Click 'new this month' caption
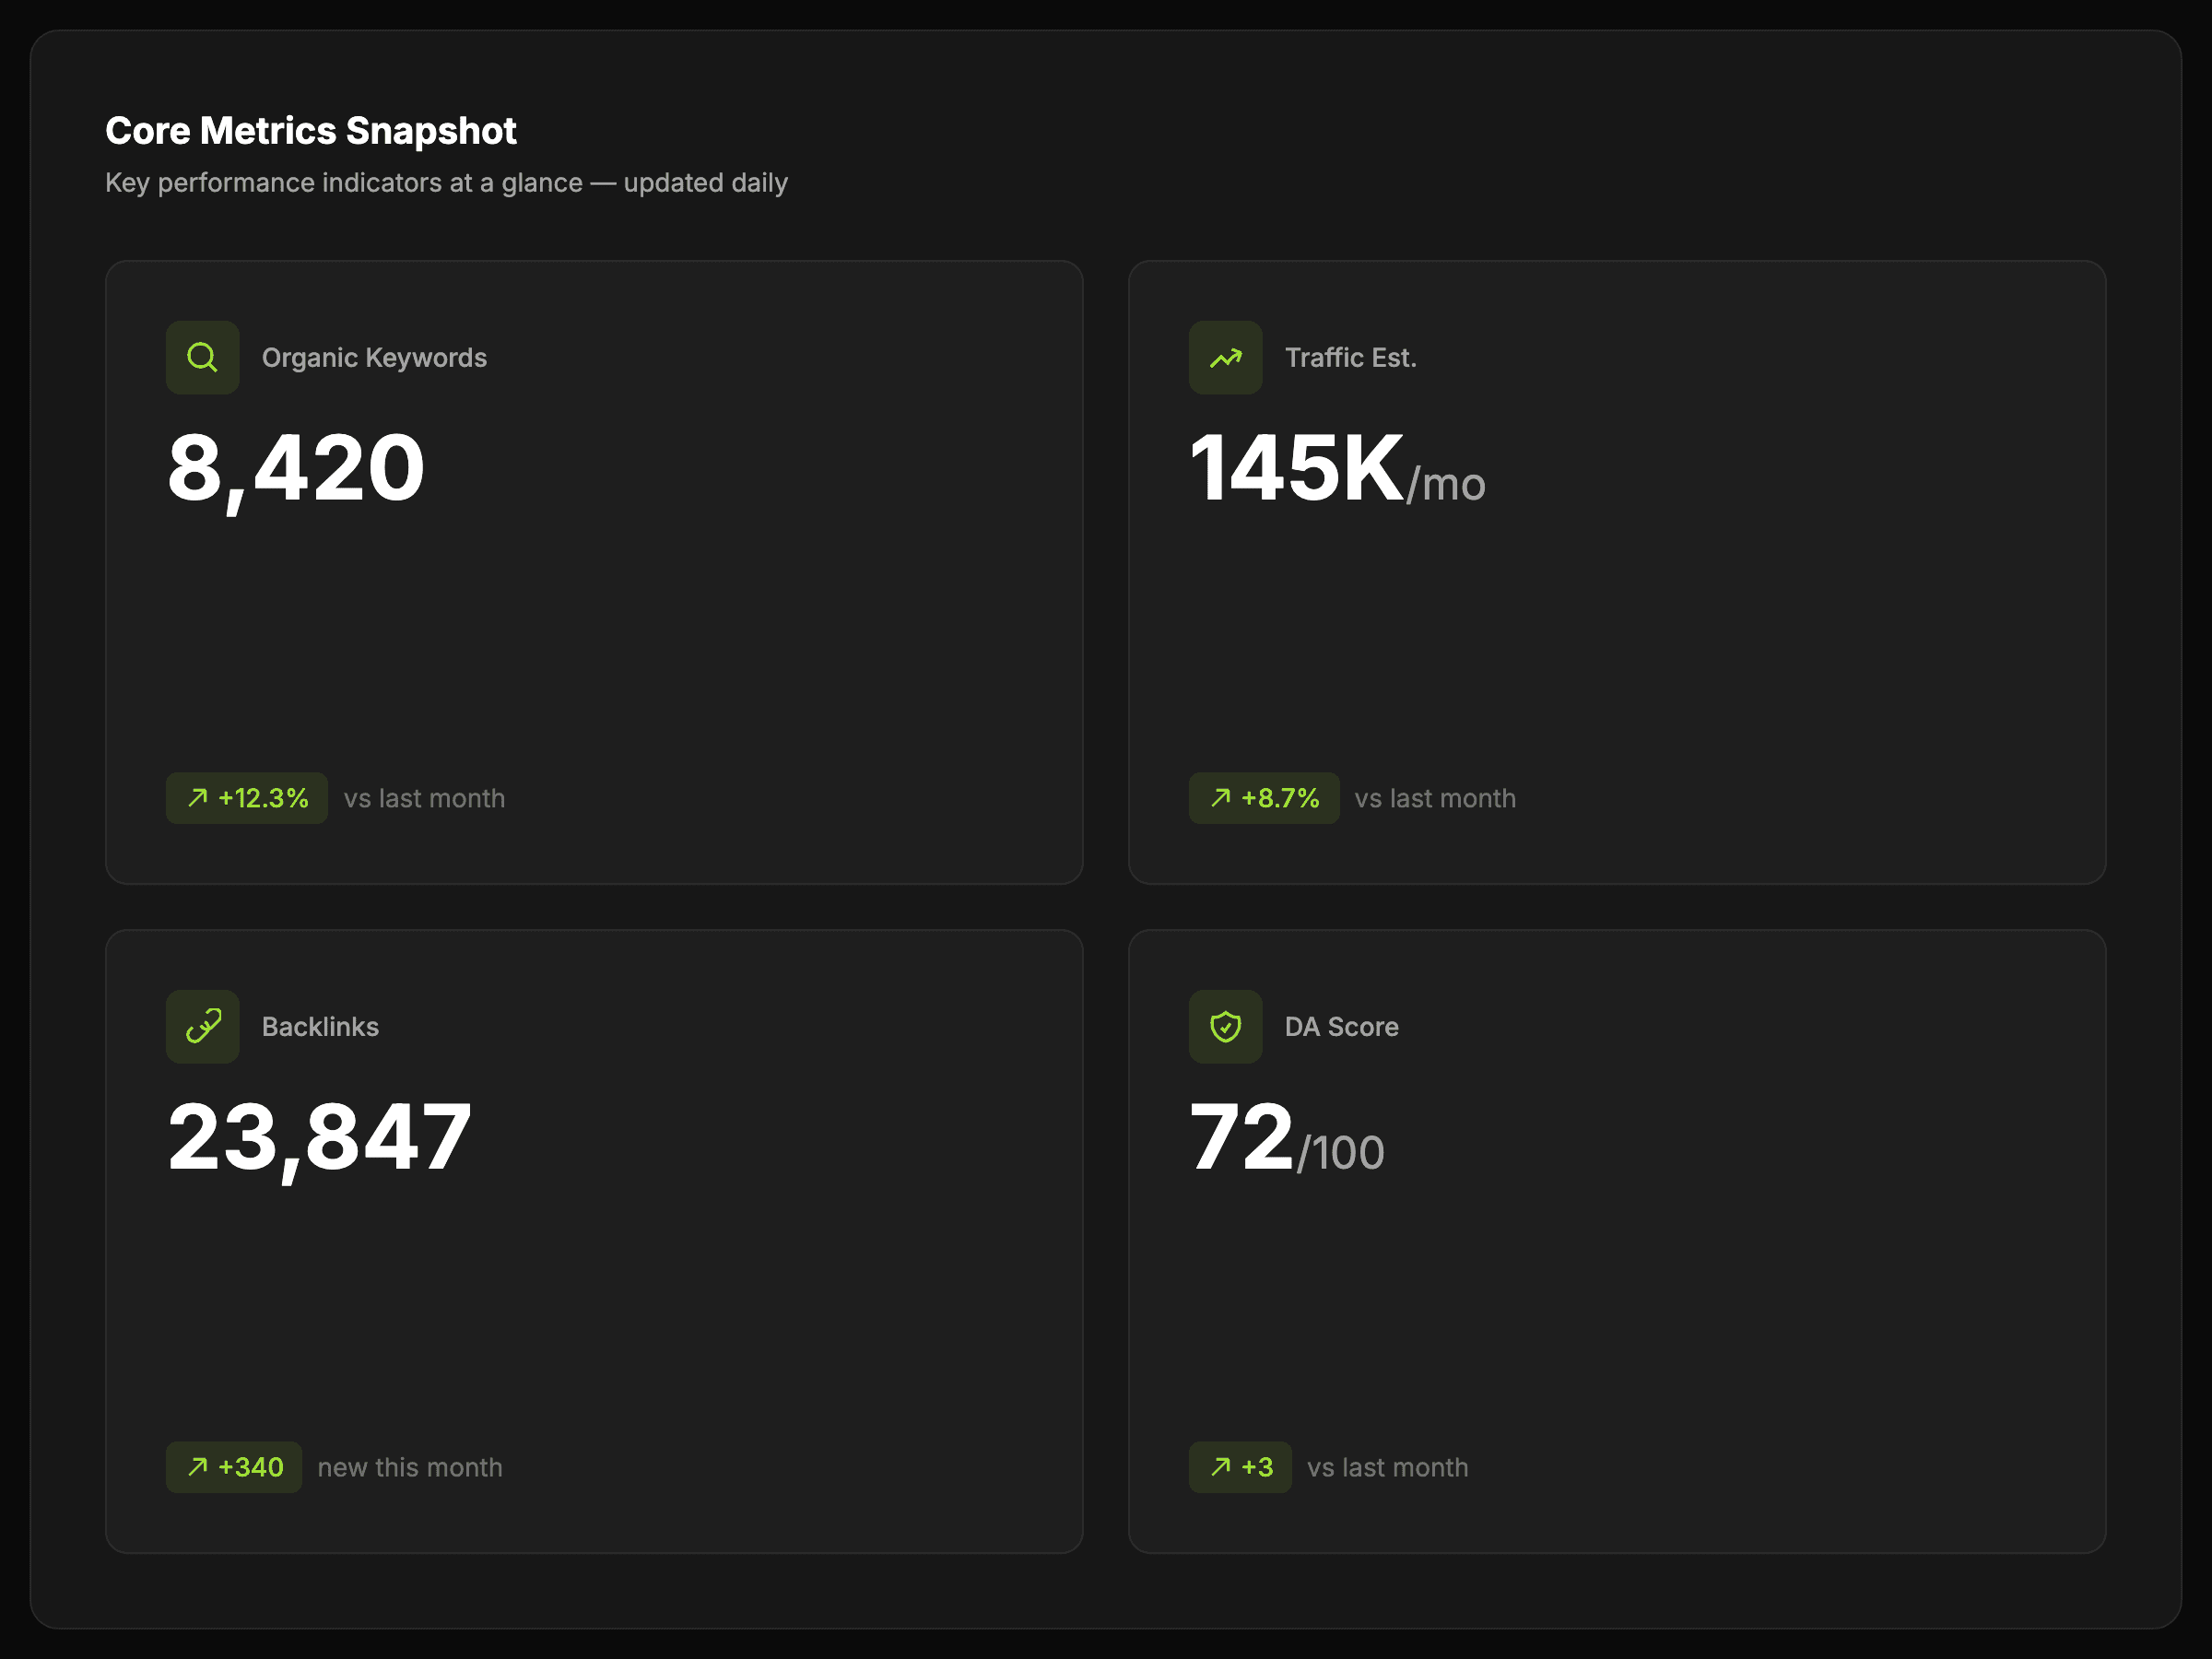The height and width of the screenshot is (1659, 2212). pyautogui.click(x=410, y=1466)
